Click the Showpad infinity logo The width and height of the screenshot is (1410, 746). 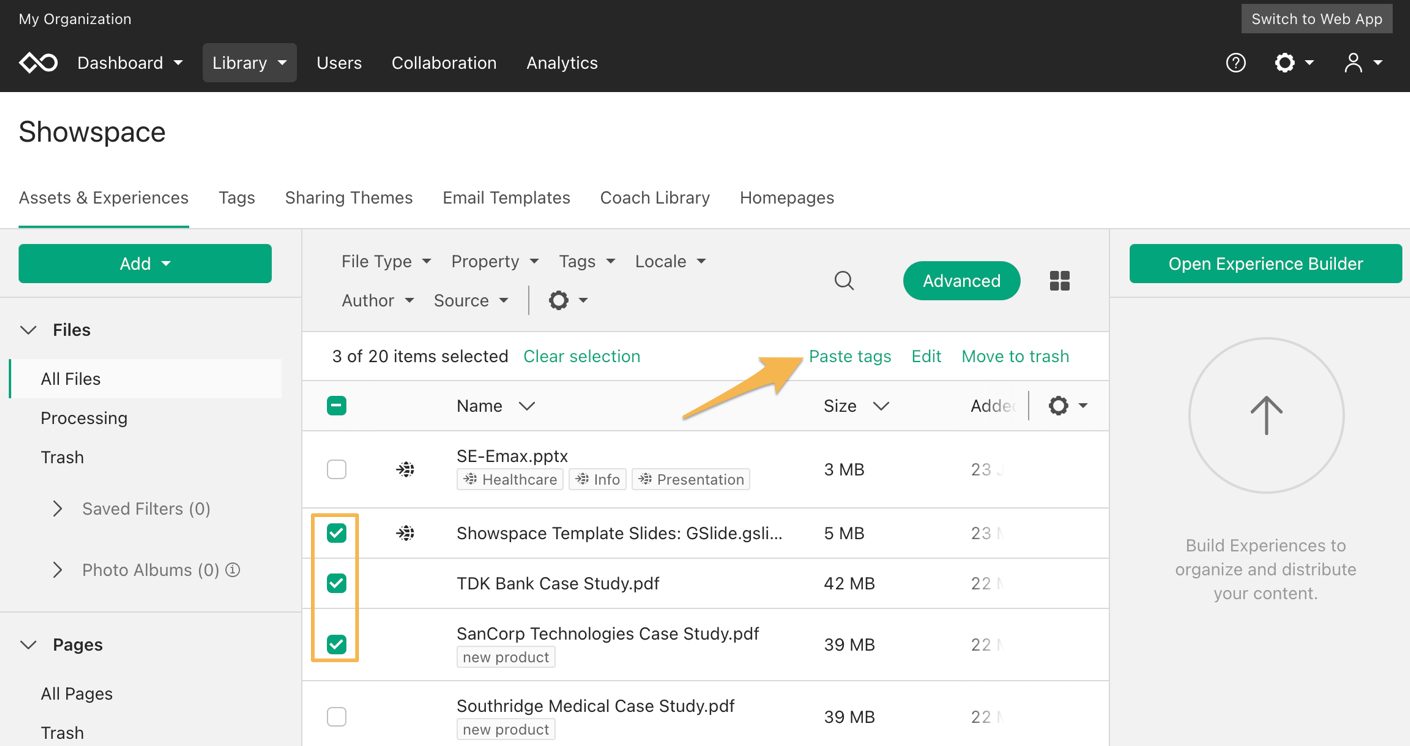click(x=39, y=63)
